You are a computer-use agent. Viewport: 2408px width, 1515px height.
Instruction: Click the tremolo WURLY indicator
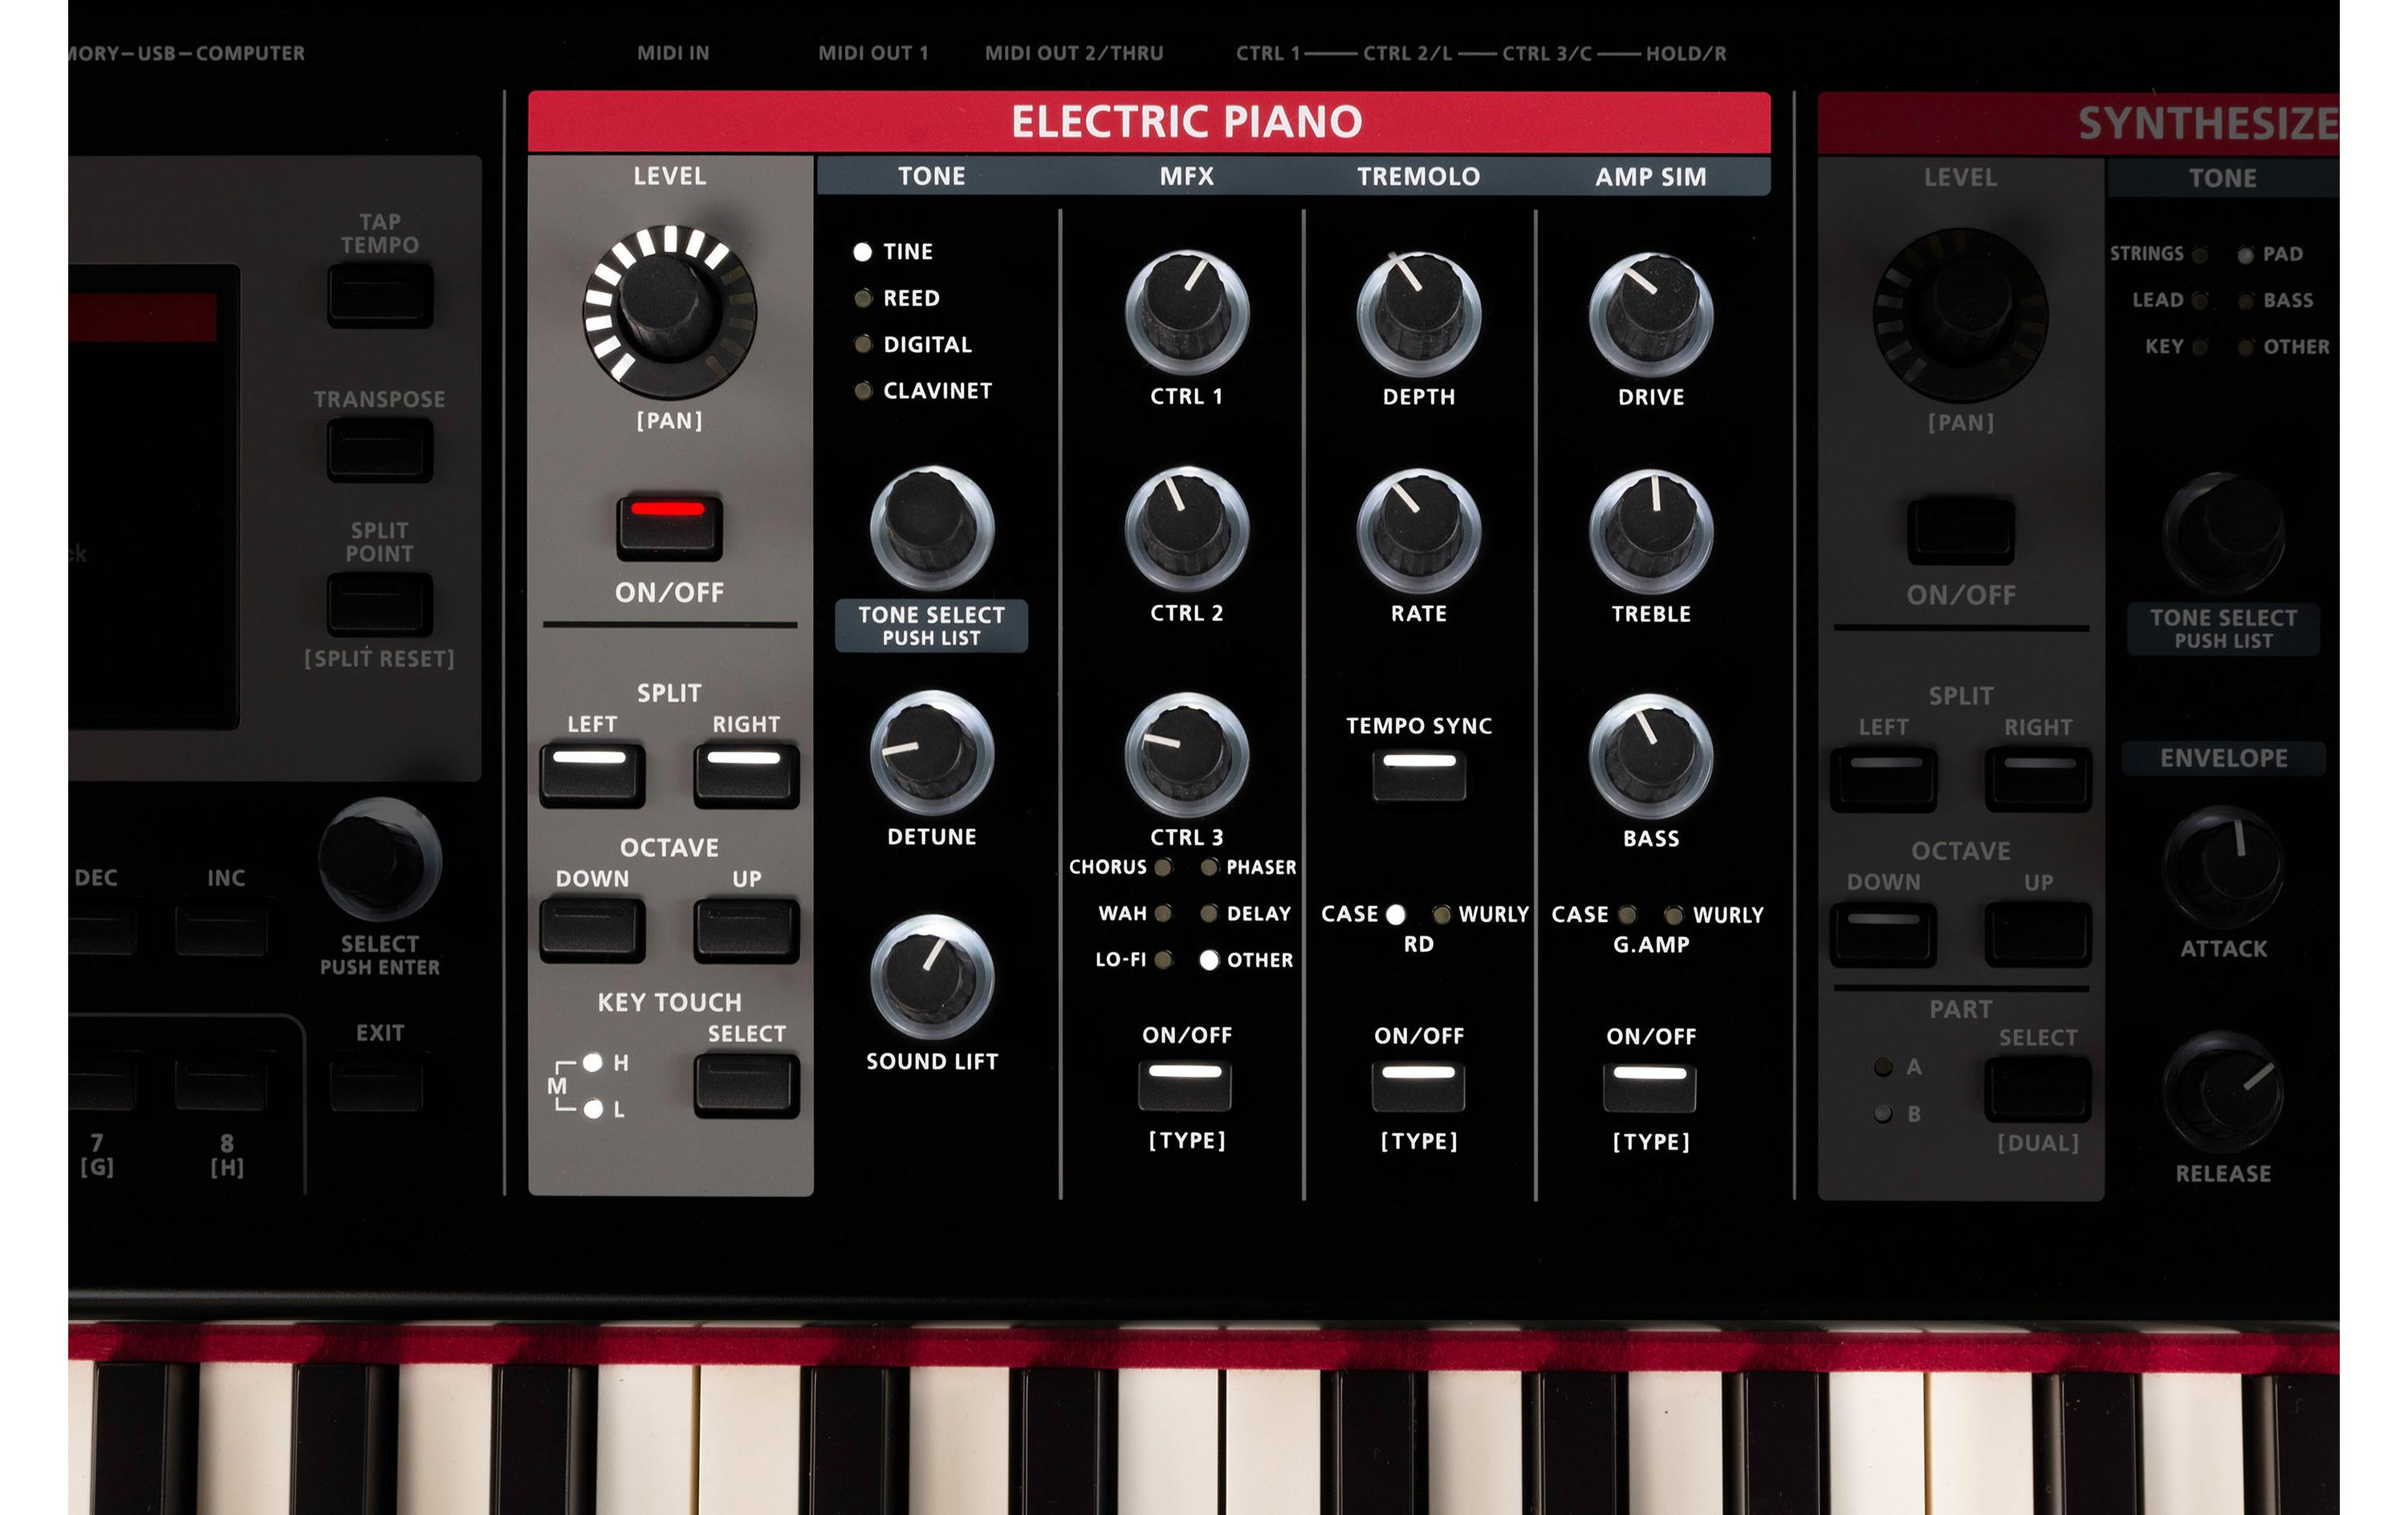[x=1441, y=914]
